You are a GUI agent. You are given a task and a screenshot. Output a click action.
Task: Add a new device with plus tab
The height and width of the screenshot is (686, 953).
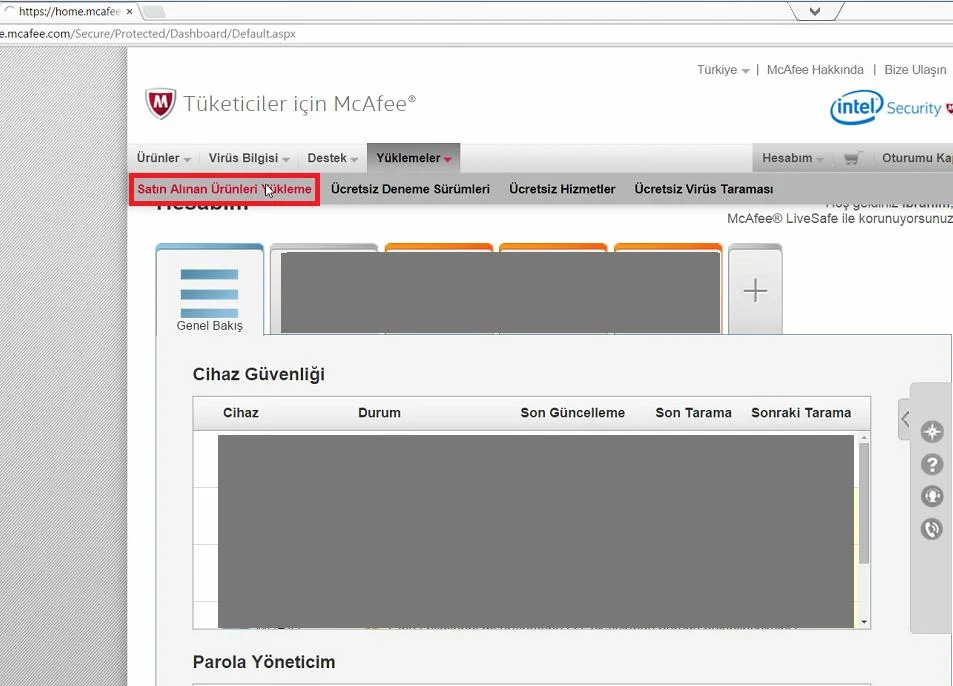point(755,290)
